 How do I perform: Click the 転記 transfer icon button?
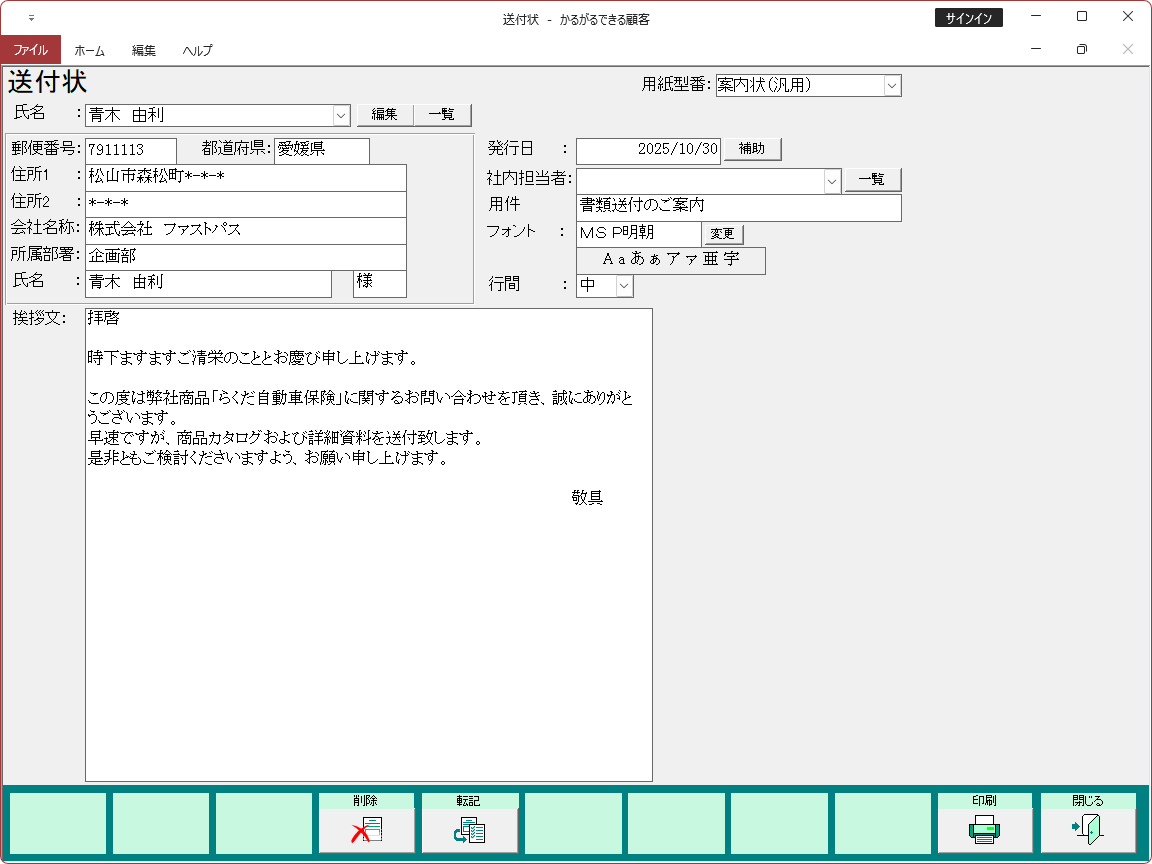pyautogui.click(x=469, y=829)
